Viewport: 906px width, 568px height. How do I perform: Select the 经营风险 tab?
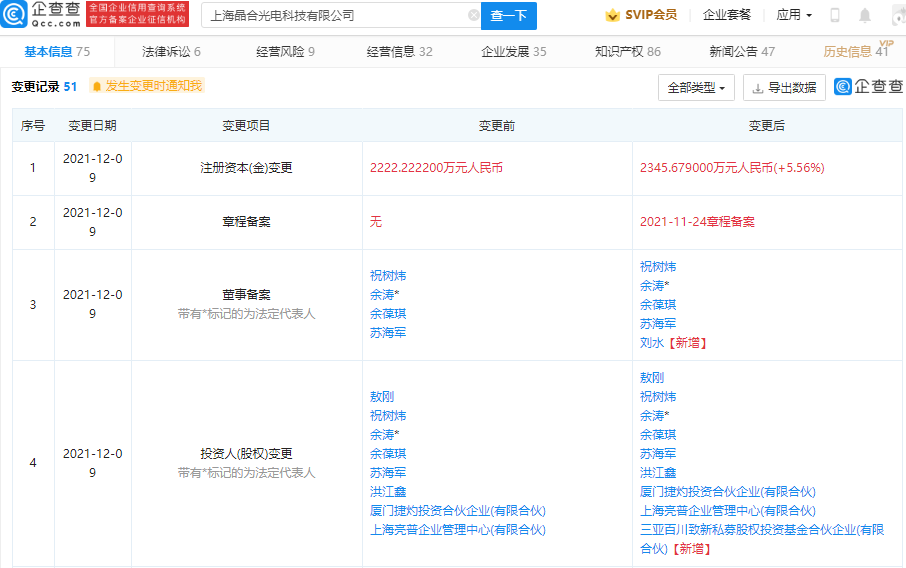[285, 52]
